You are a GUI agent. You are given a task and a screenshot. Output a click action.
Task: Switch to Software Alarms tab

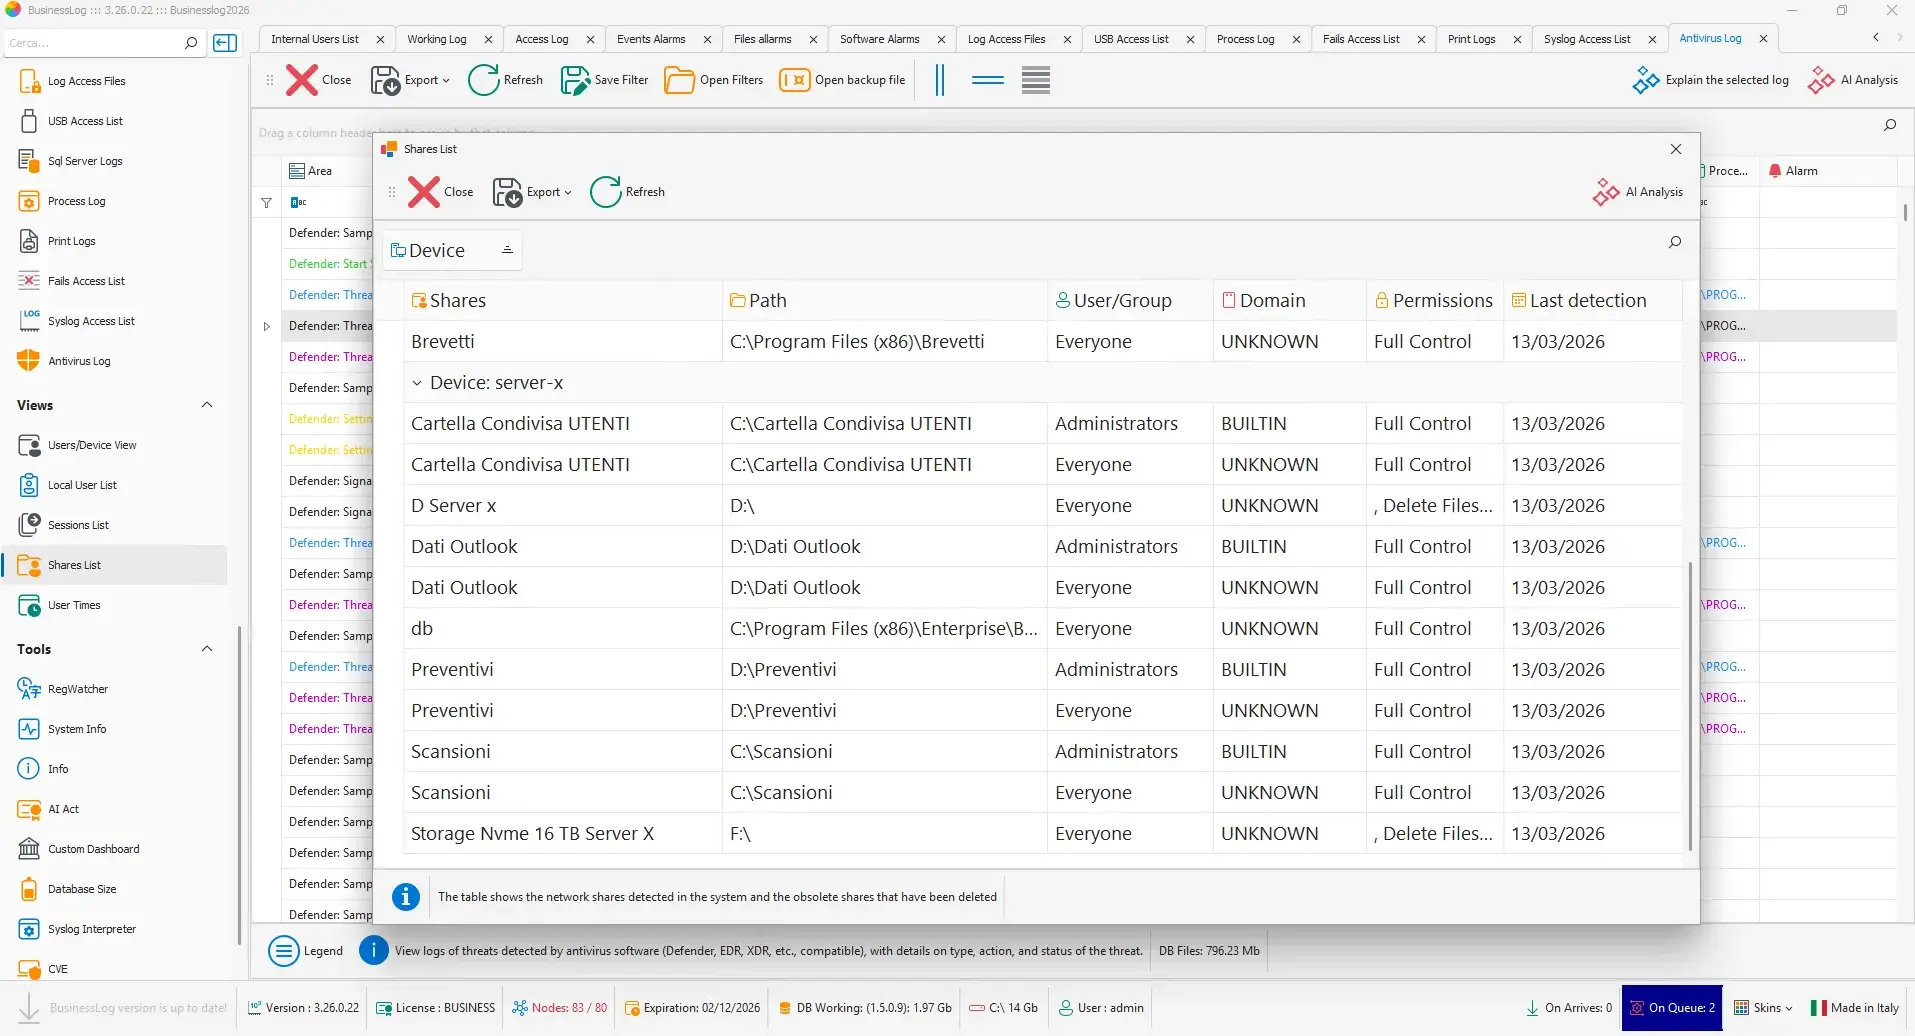click(x=879, y=39)
